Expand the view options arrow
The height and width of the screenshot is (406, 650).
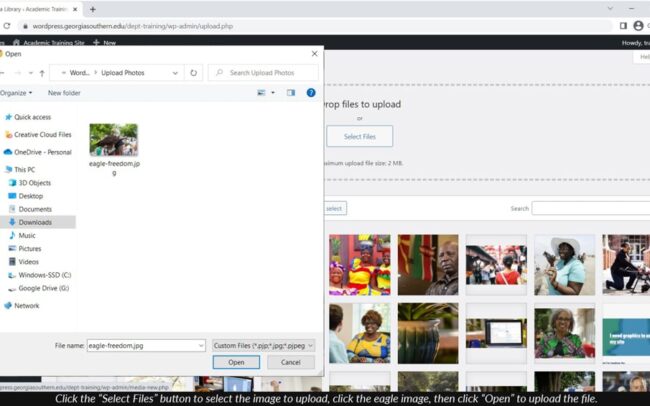click(x=273, y=93)
